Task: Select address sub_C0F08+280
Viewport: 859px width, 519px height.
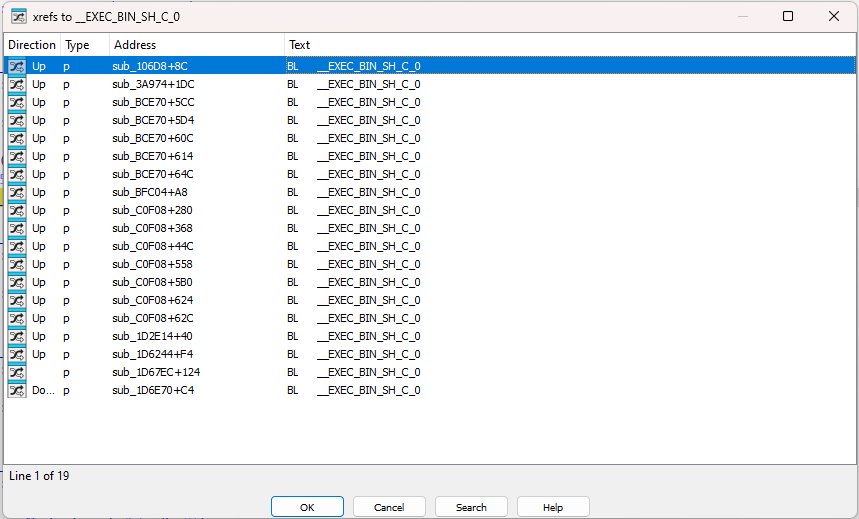Action: pos(152,210)
